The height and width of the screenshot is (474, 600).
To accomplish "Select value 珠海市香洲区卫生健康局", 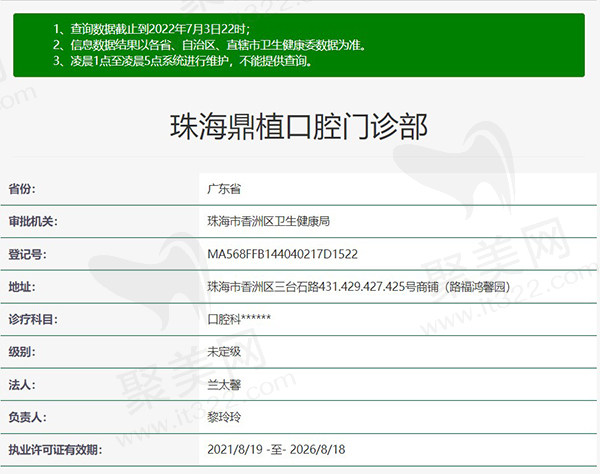I will tap(268, 222).
